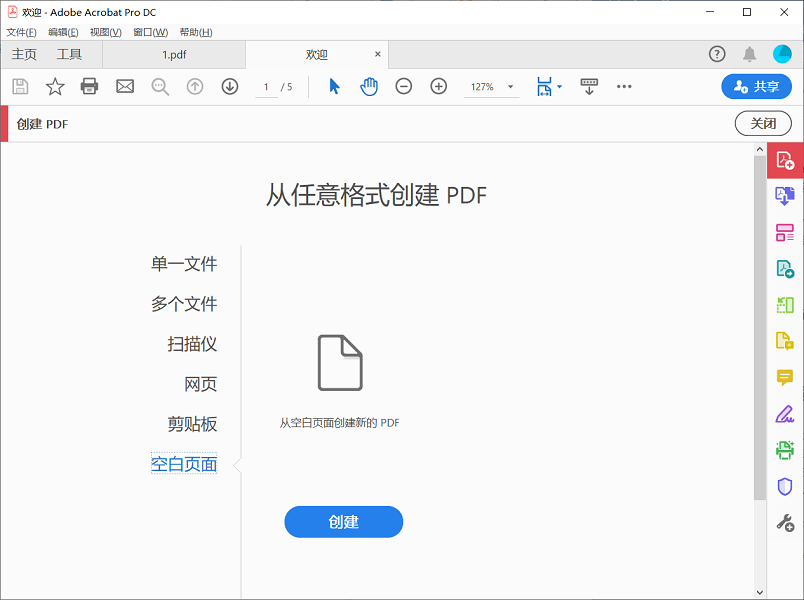Viewport: 804px width, 600px height.
Task: Expand page display options arrow
Action: click(x=559, y=86)
